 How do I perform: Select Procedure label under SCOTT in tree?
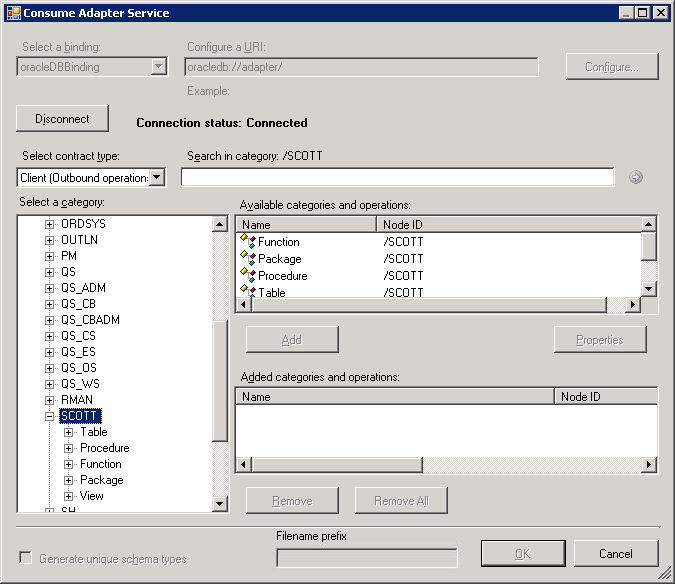[105, 448]
